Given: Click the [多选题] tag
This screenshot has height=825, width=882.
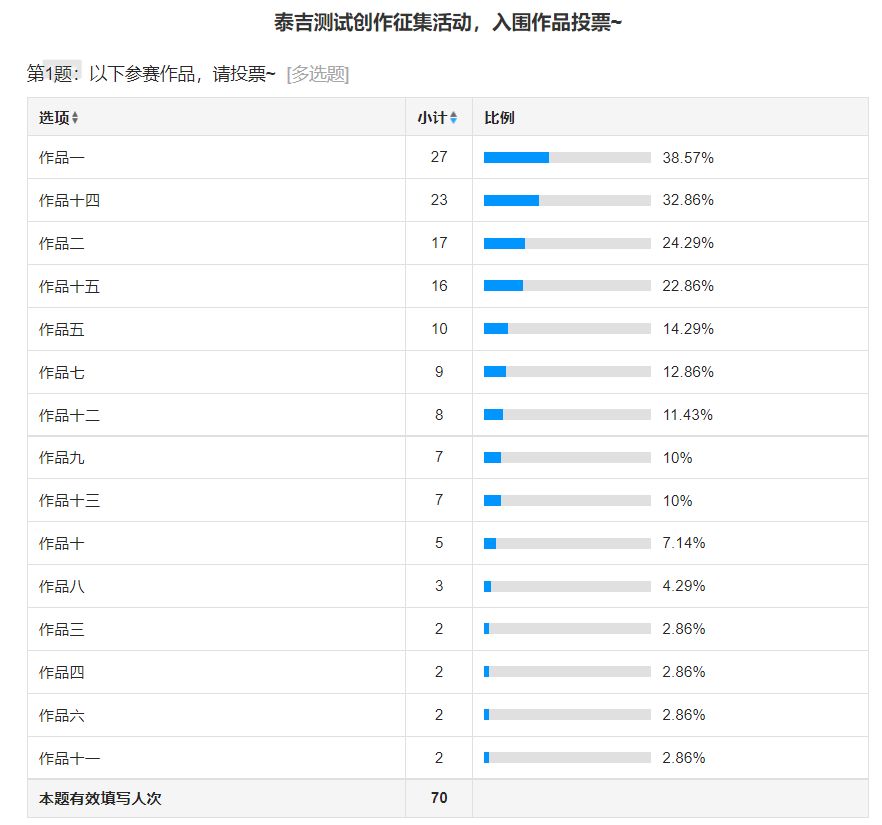Looking at the screenshot, I should coord(318,75).
